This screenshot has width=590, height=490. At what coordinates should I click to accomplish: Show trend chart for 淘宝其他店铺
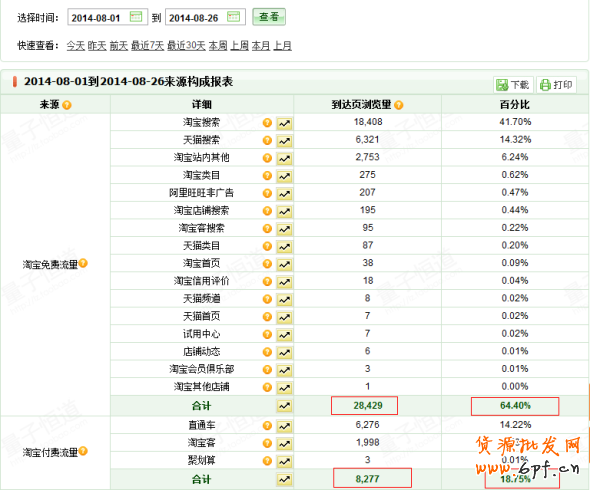pyautogui.click(x=284, y=388)
